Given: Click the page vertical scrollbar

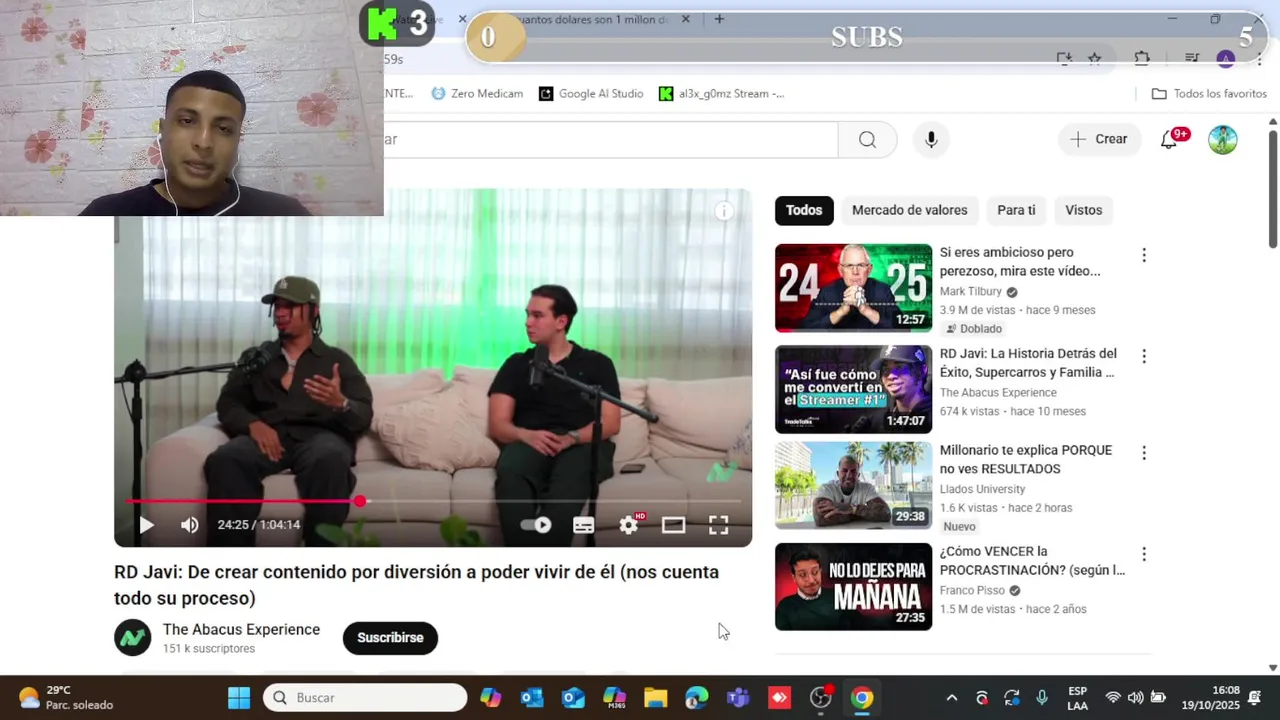Looking at the screenshot, I should click(x=1272, y=187).
